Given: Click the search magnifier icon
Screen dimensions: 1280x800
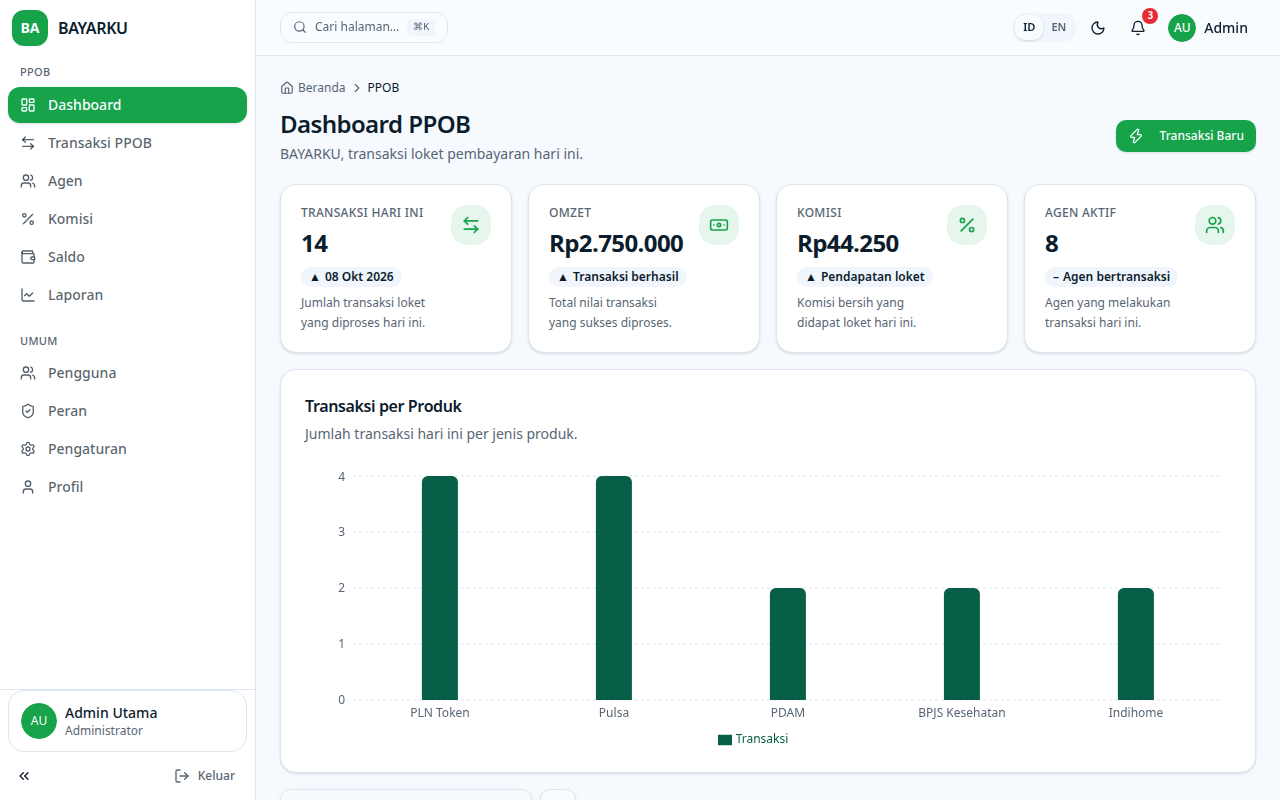Looking at the screenshot, I should click(300, 27).
